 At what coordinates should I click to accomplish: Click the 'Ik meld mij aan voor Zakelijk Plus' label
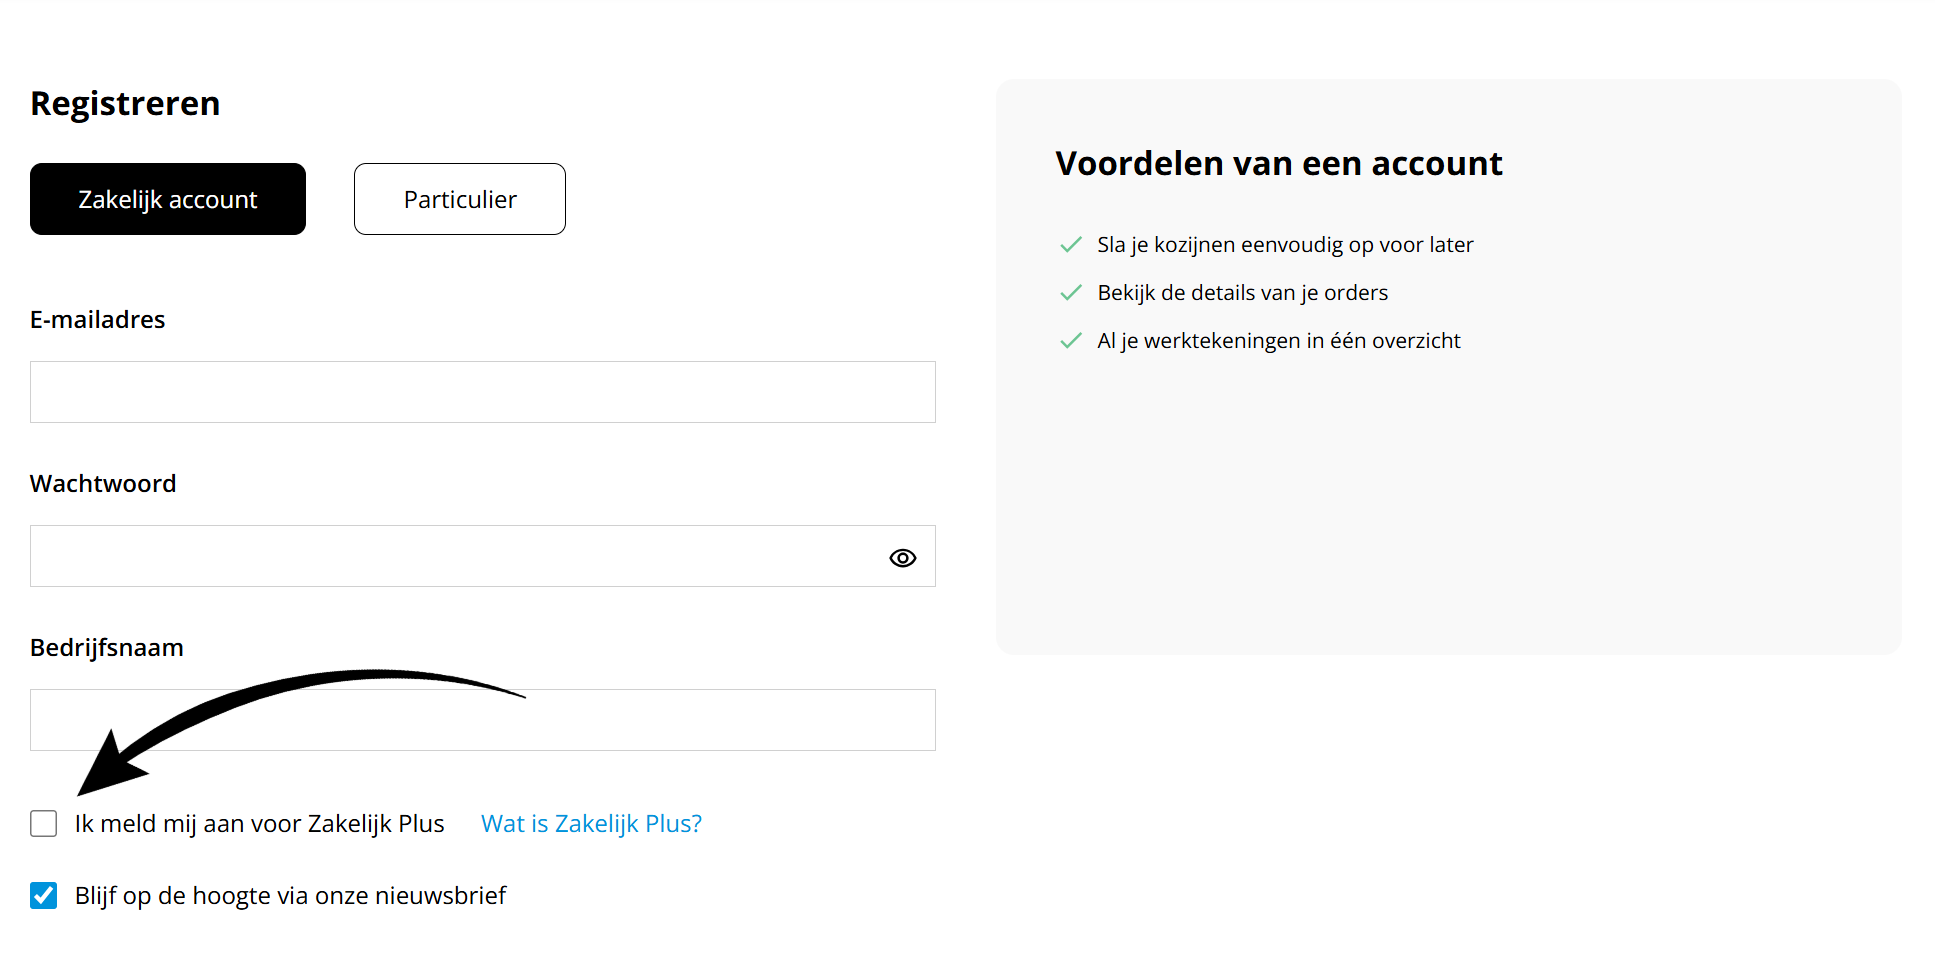(259, 824)
